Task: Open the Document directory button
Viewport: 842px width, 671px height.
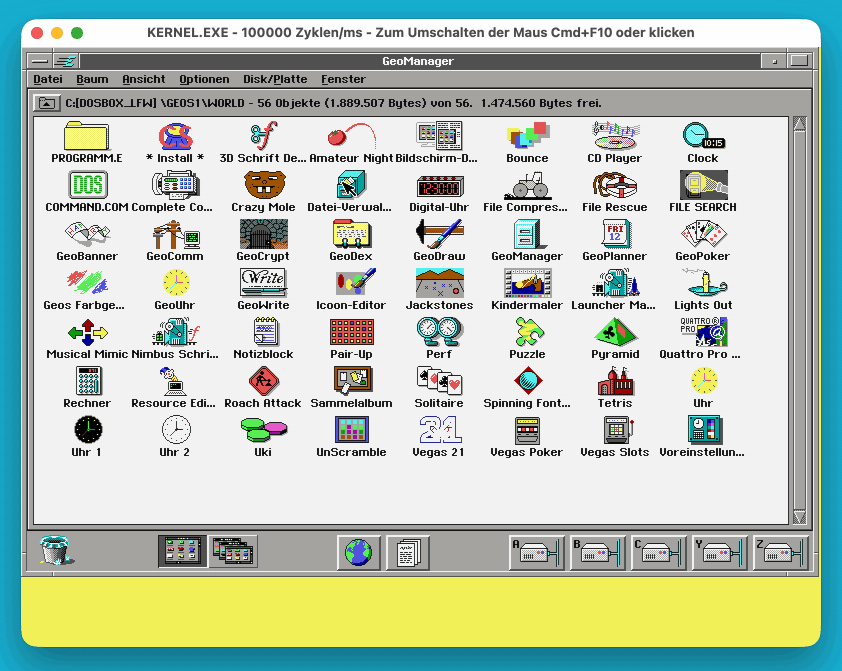Action: click(x=408, y=552)
